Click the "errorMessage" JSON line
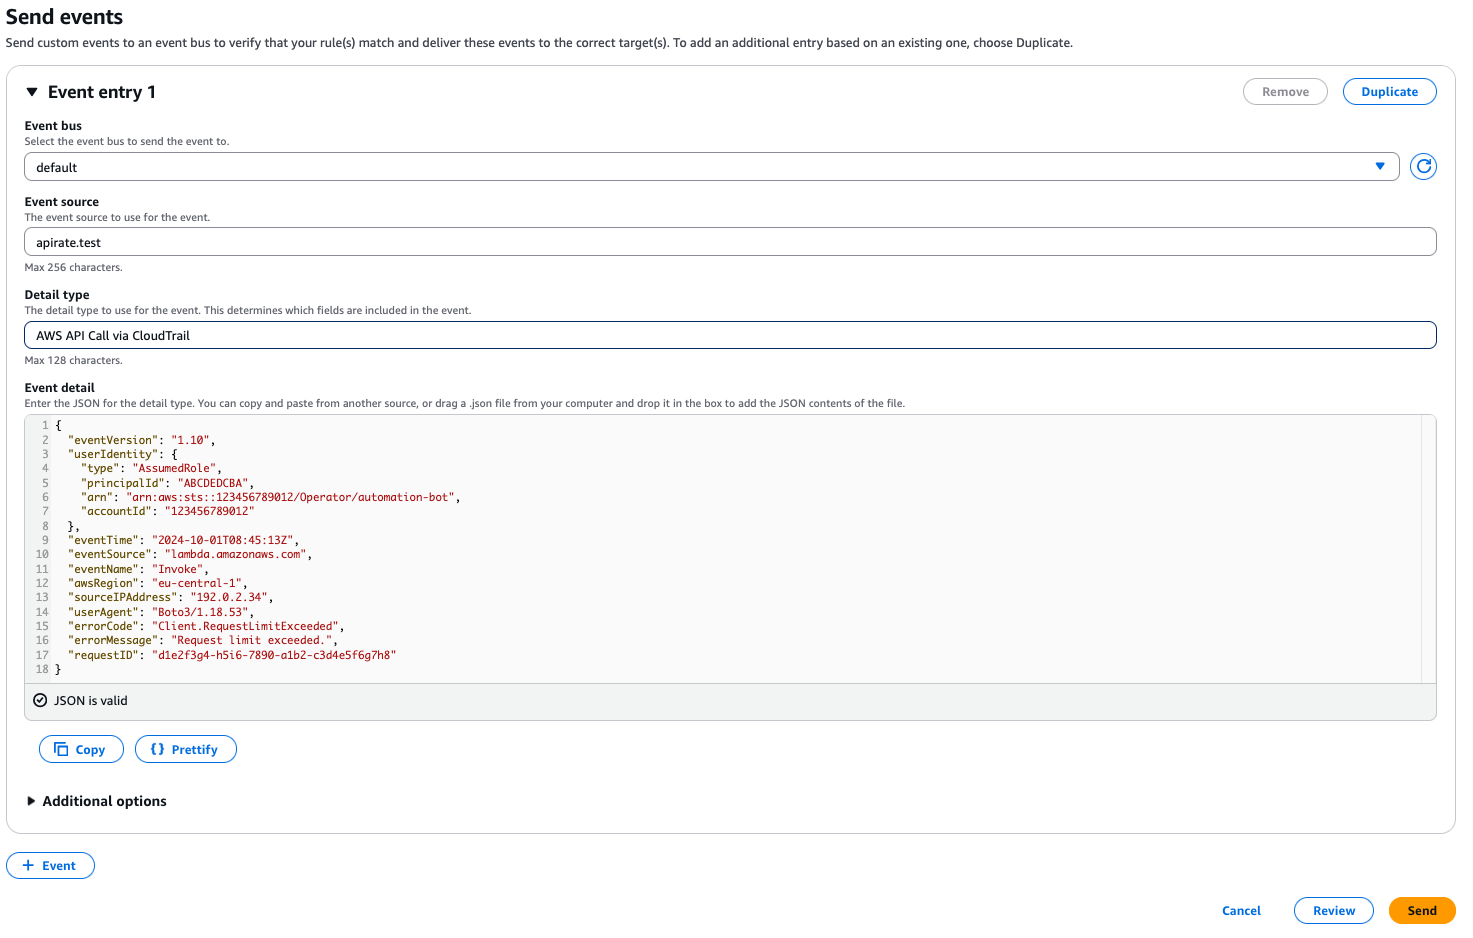This screenshot has height=938, width=1473. click(202, 640)
